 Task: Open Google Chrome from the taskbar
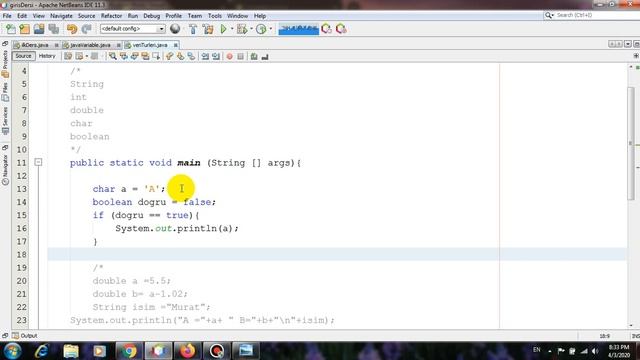(129, 351)
